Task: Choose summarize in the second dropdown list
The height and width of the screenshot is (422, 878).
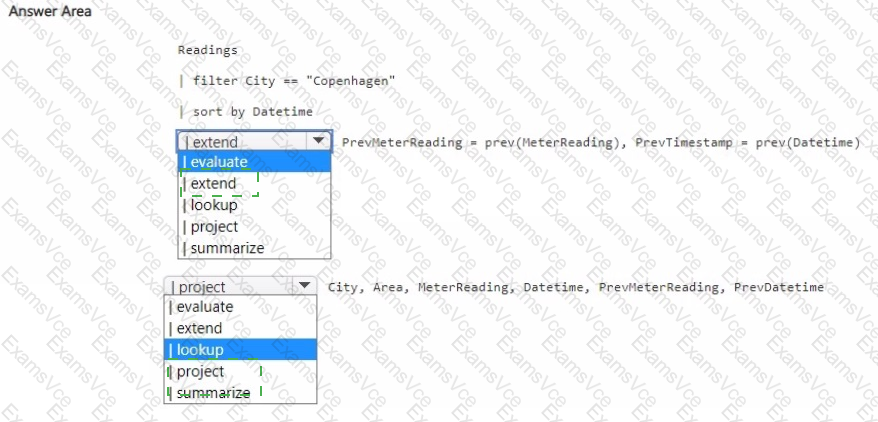Action: click(240, 393)
